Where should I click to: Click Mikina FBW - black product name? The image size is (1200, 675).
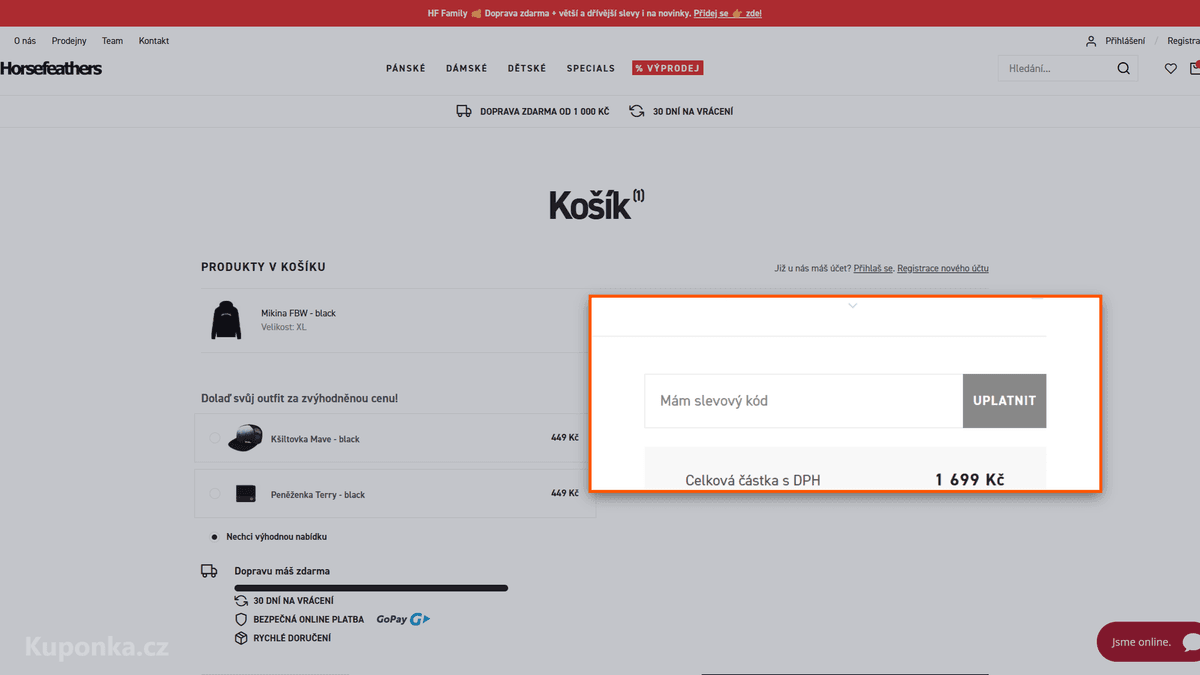pyautogui.click(x=298, y=313)
